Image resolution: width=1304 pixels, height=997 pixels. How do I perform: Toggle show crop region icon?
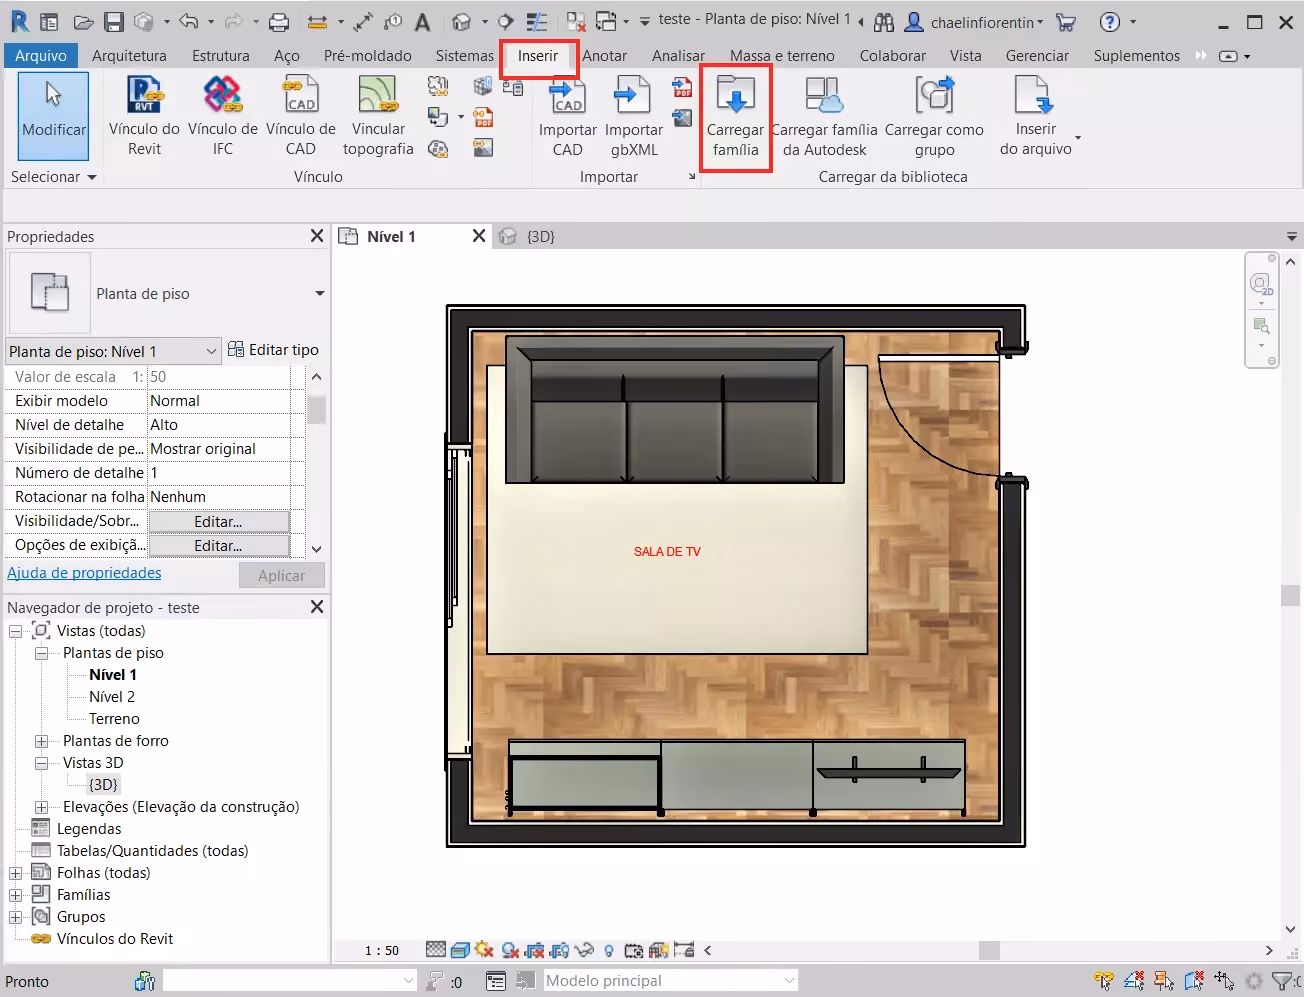[x=560, y=950]
